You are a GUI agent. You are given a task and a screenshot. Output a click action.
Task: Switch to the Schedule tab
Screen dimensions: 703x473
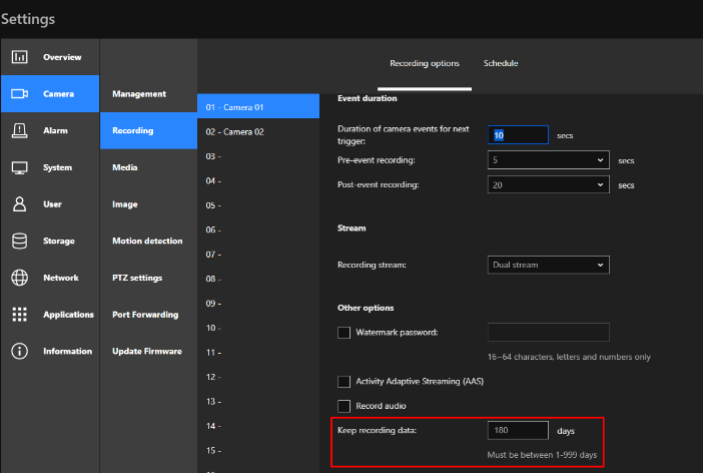click(501, 64)
